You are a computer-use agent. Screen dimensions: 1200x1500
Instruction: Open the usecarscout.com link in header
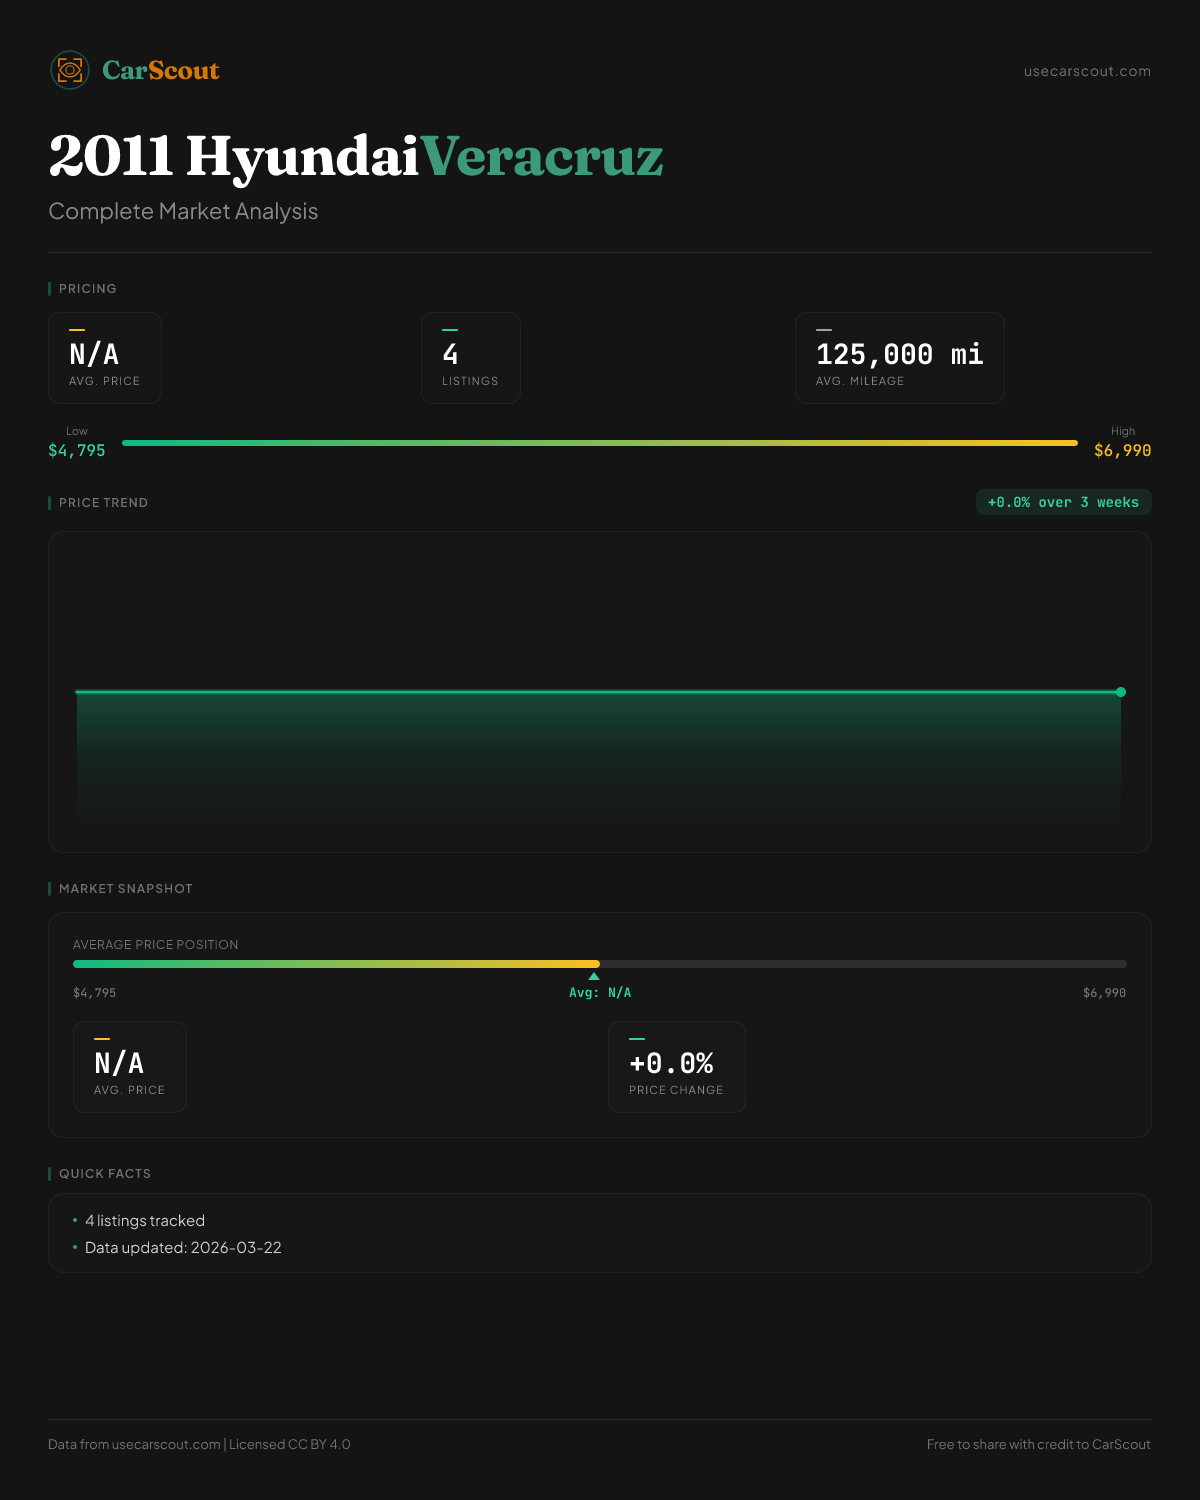(1086, 71)
